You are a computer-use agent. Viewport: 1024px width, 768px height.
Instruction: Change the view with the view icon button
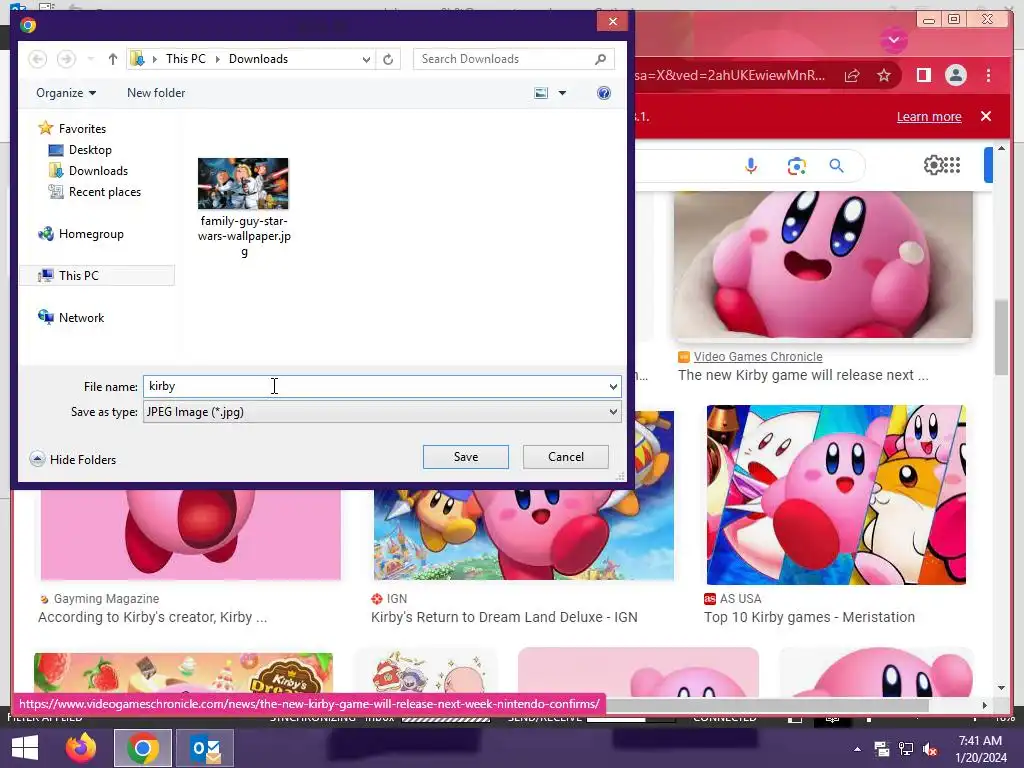point(541,93)
